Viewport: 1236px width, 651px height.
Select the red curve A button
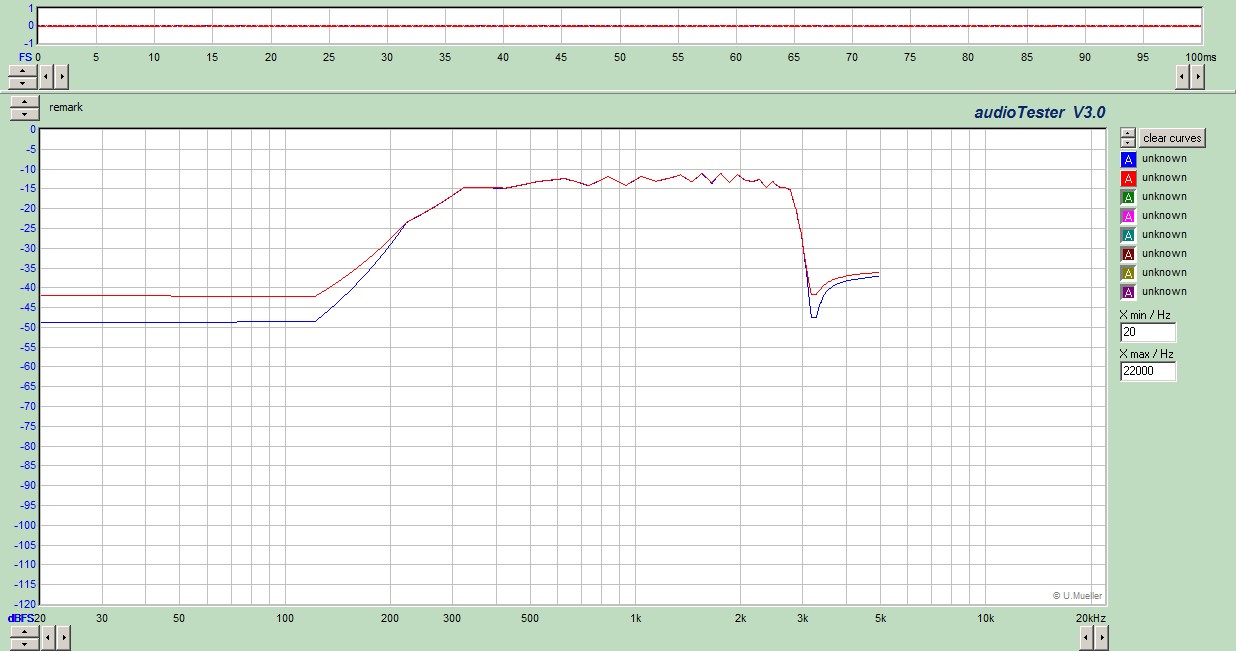coord(1128,178)
